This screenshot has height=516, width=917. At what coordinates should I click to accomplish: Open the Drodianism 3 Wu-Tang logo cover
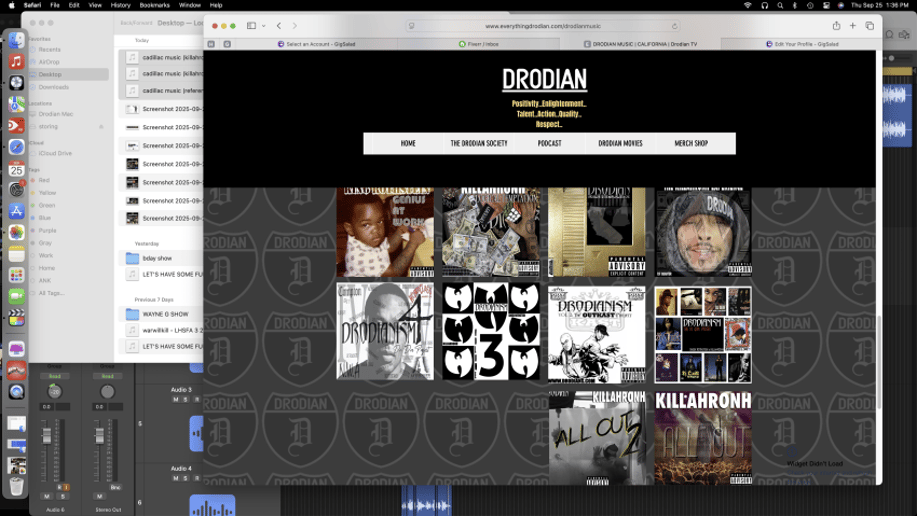(491, 332)
